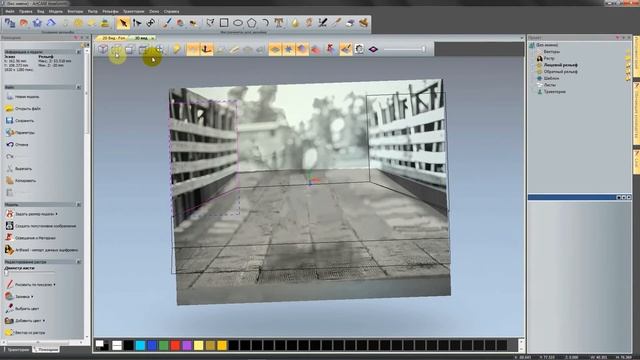Click the Освещение и Материал icon
This screenshot has height=360, width=640.
(9, 238)
